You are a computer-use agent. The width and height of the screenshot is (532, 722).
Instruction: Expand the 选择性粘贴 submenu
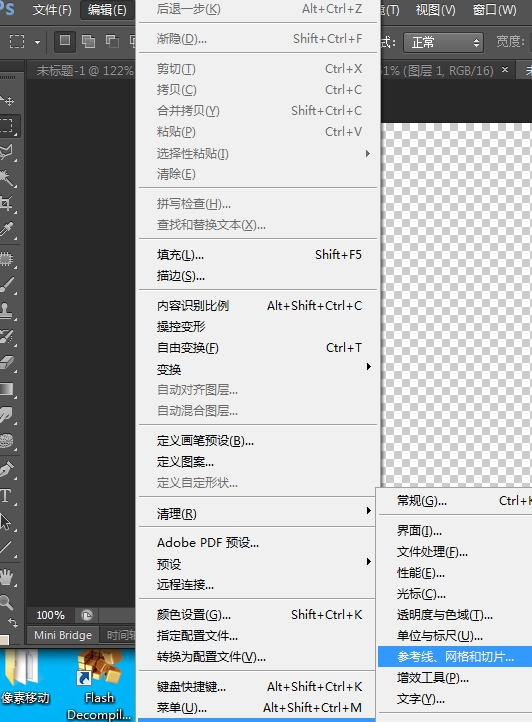258,153
